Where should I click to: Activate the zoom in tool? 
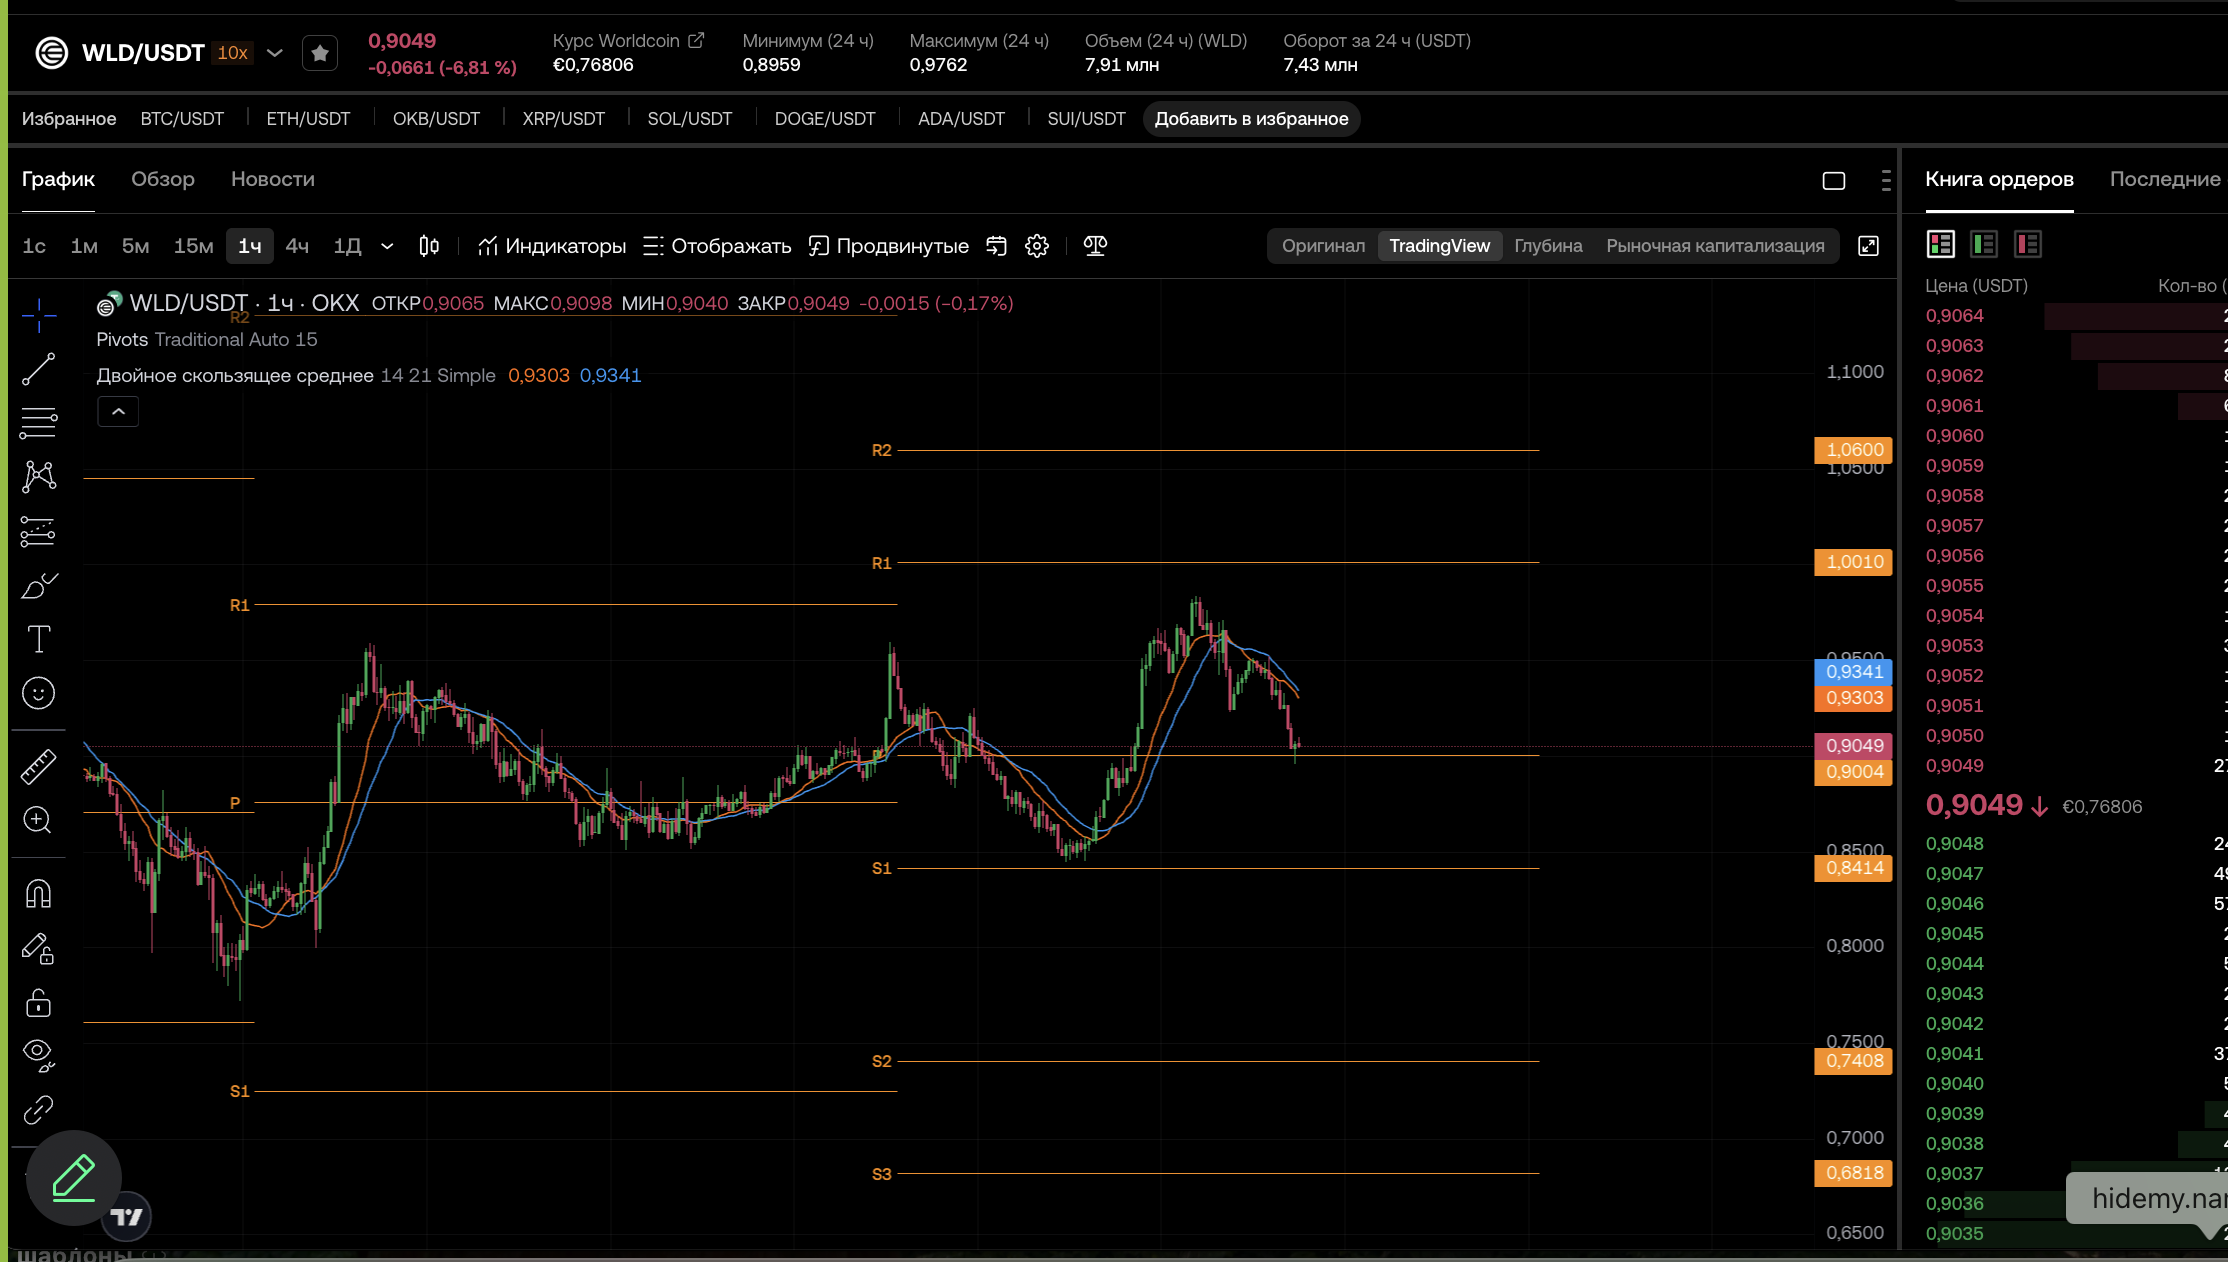point(39,820)
